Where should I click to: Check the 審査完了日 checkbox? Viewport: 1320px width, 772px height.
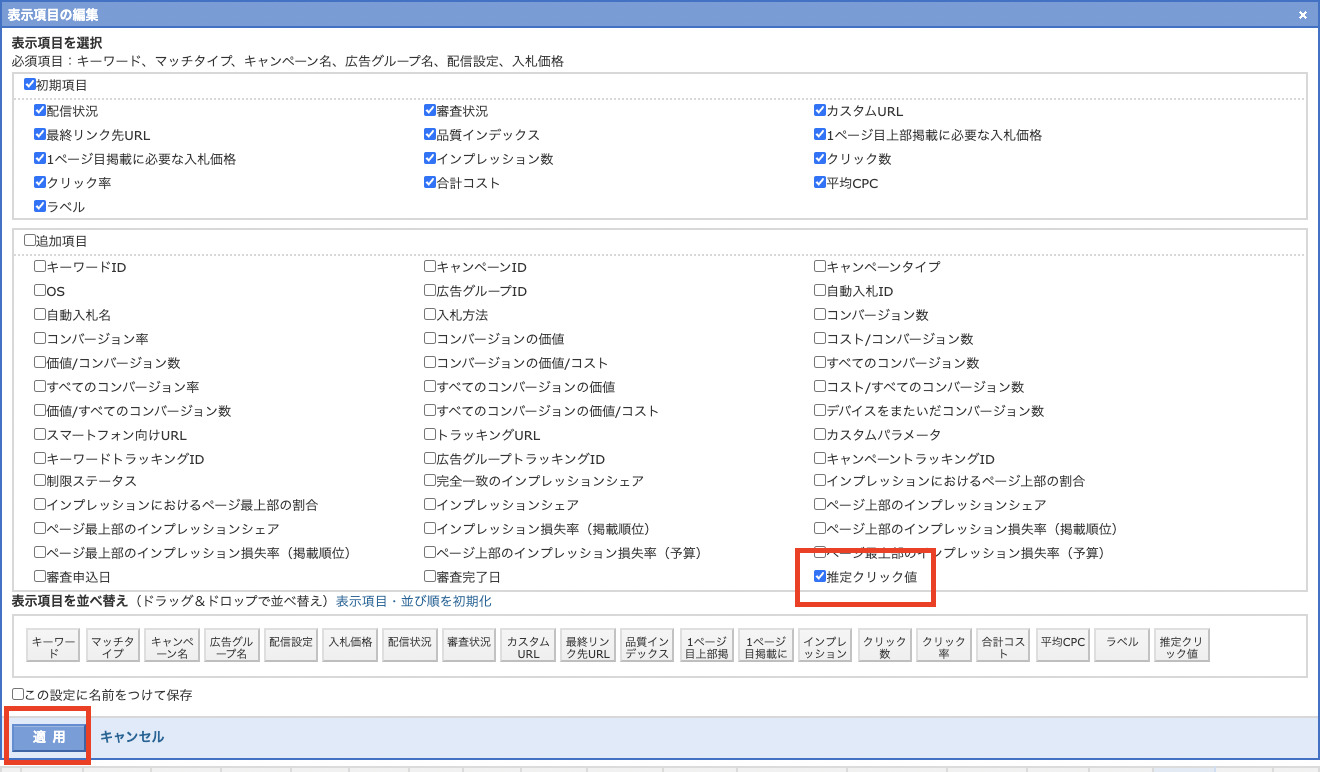pyautogui.click(x=430, y=576)
